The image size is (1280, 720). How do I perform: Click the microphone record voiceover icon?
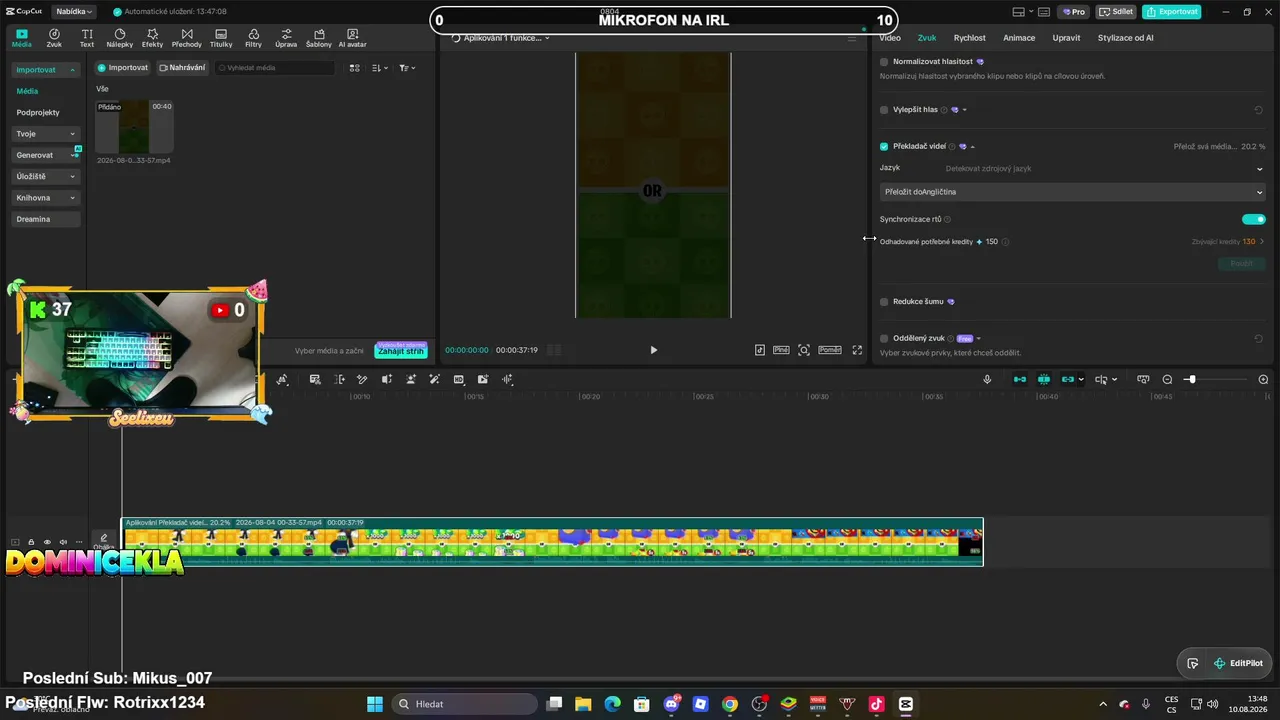(987, 379)
